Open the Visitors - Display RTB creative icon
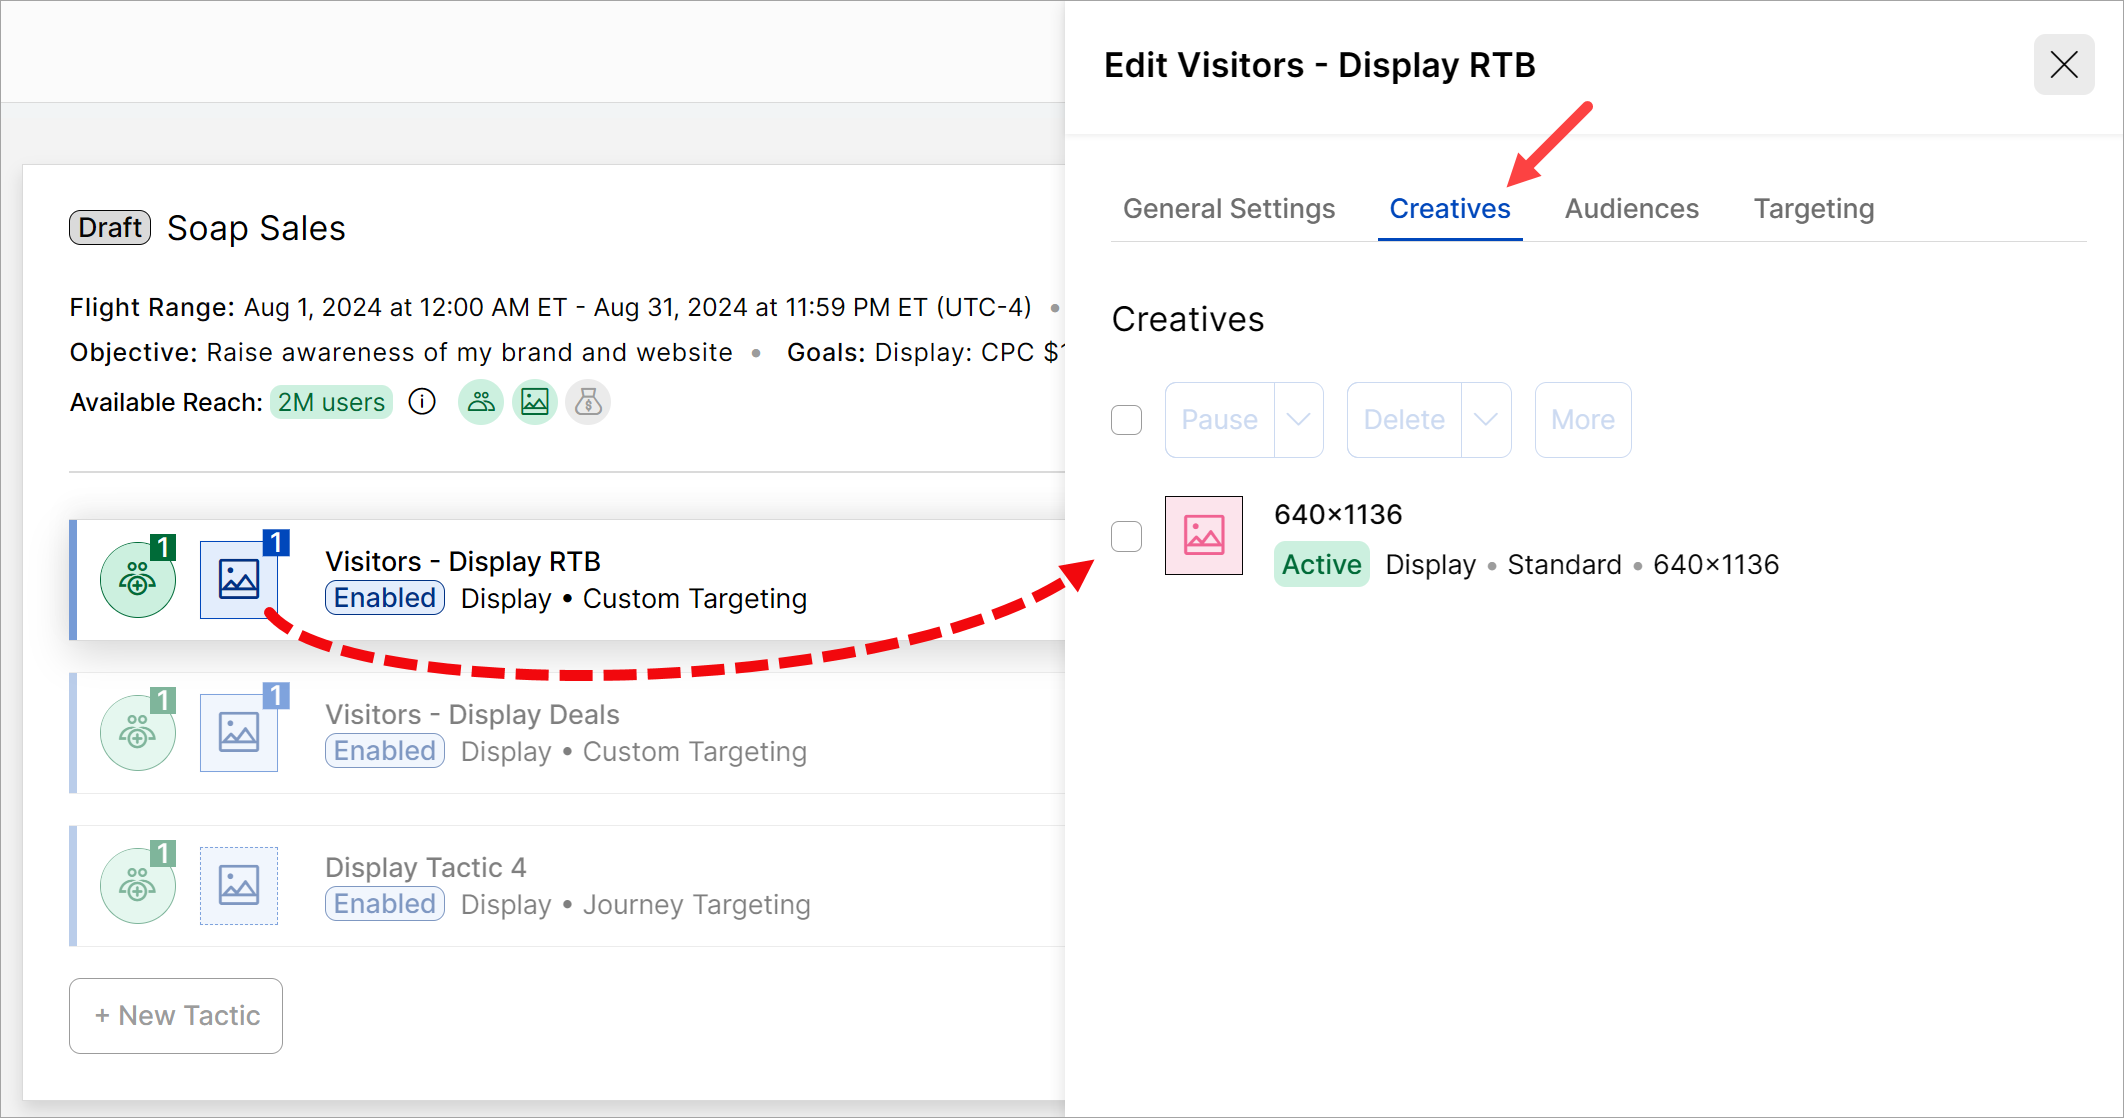The width and height of the screenshot is (2124, 1118). point(239,580)
